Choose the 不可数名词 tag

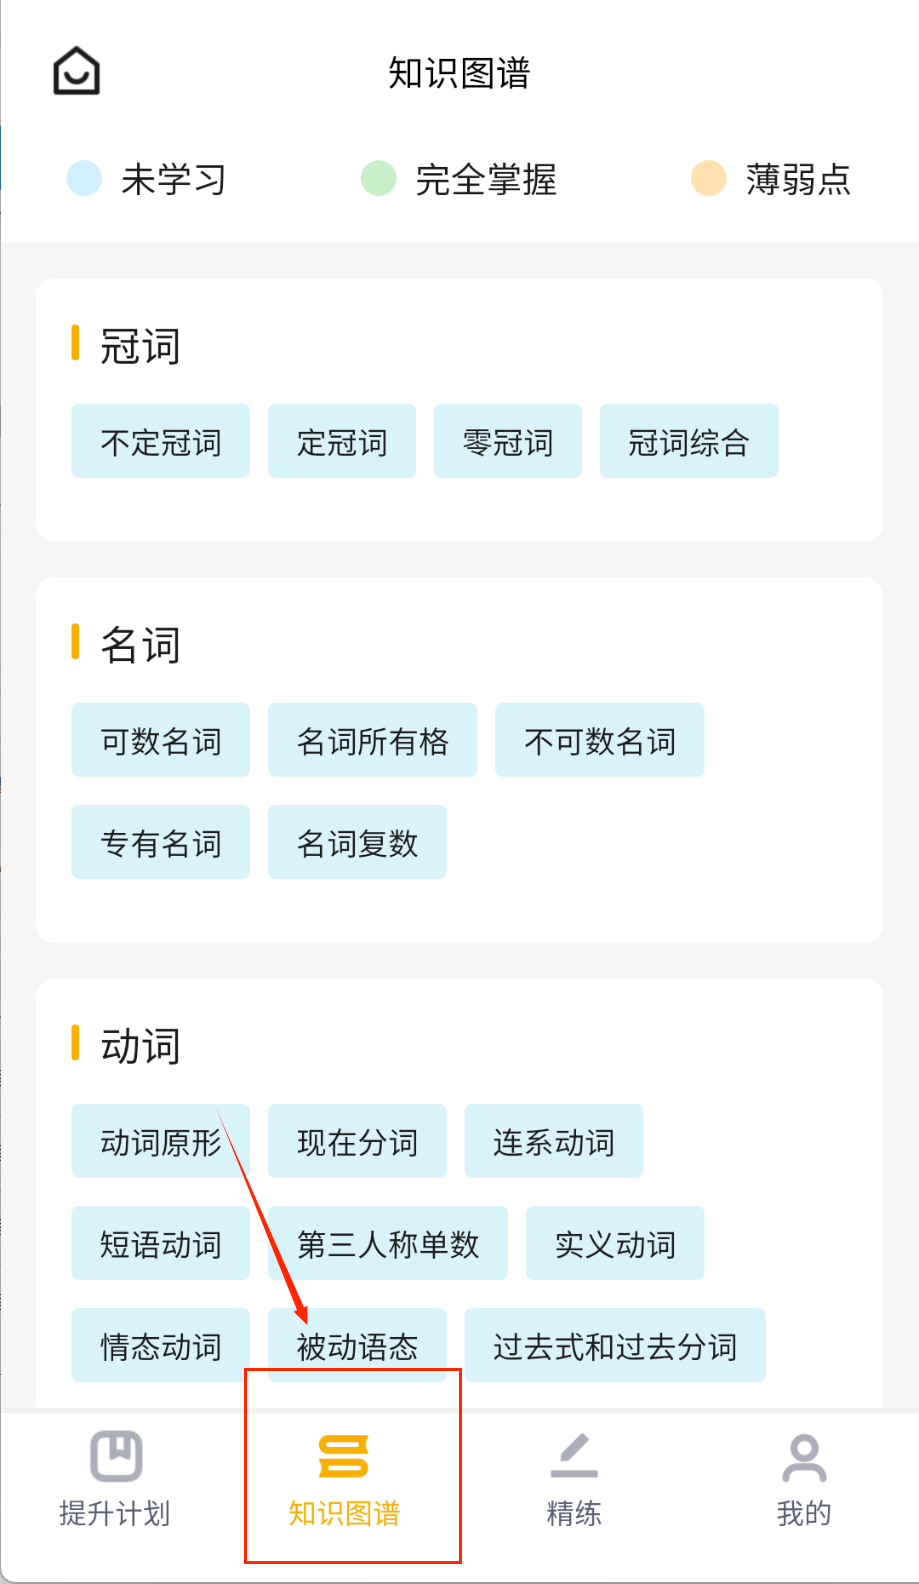tap(599, 740)
